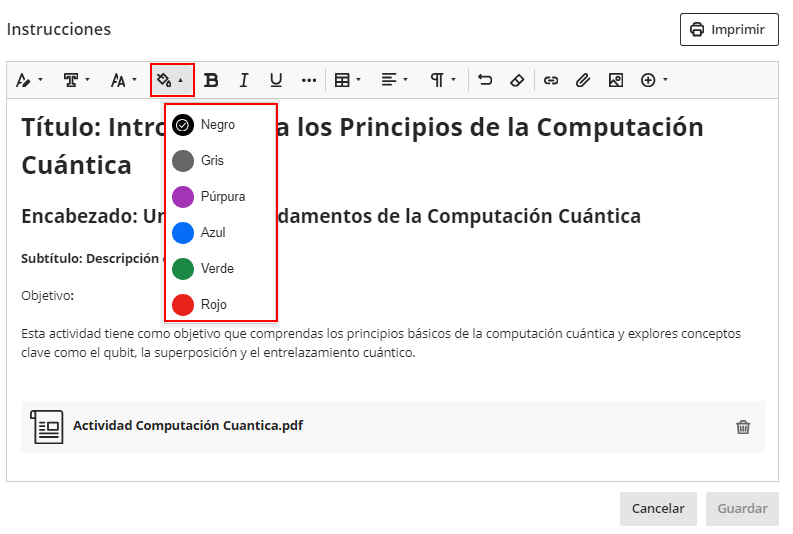Clear formatting with the eraser icon
The image size is (793, 534).
pos(516,80)
